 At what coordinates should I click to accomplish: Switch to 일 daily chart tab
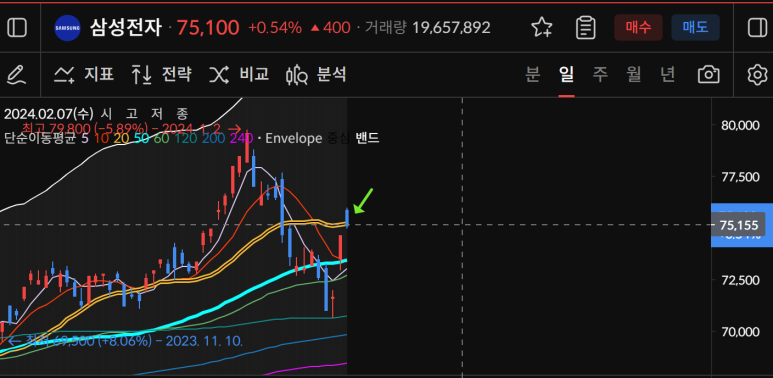(566, 74)
